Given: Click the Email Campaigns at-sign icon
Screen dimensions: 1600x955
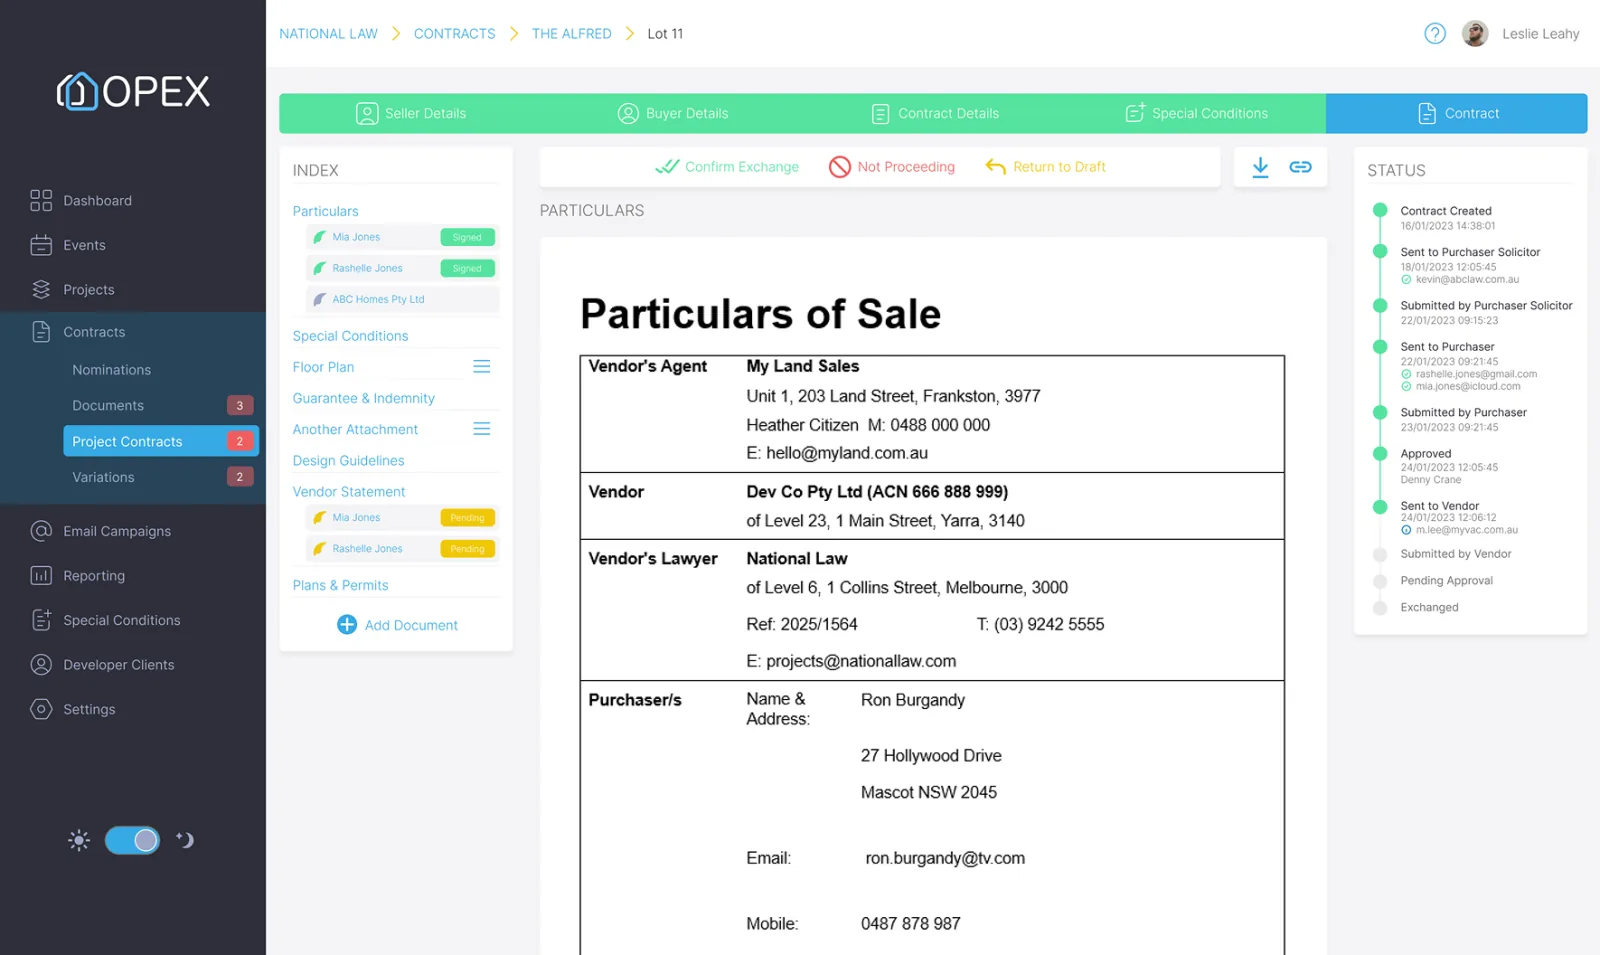Looking at the screenshot, I should 41,531.
